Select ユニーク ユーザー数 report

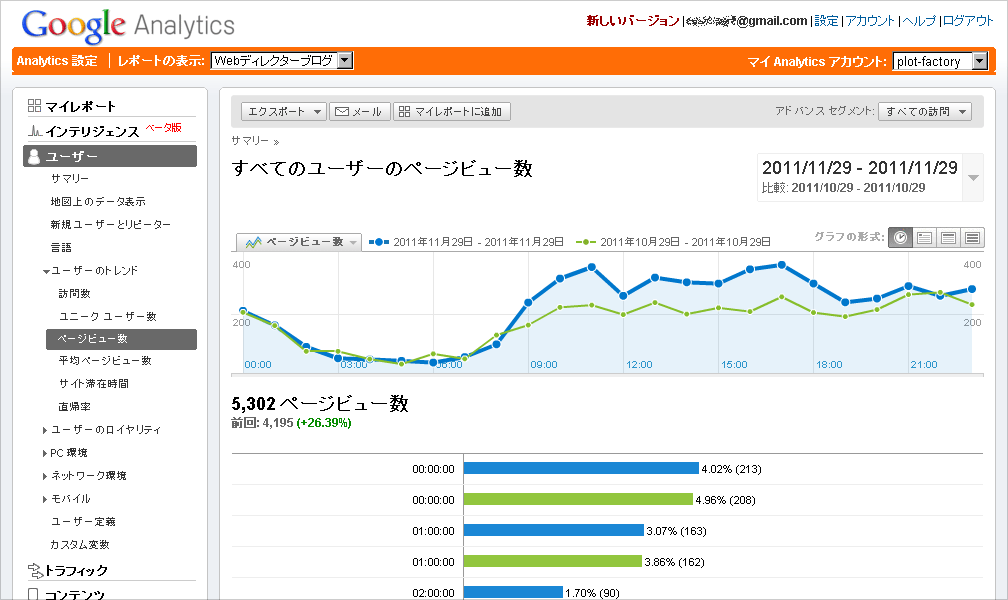(107, 316)
